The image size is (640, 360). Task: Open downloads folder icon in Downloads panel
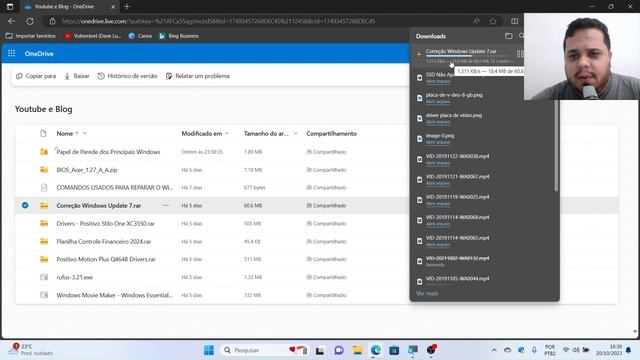point(509,36)
